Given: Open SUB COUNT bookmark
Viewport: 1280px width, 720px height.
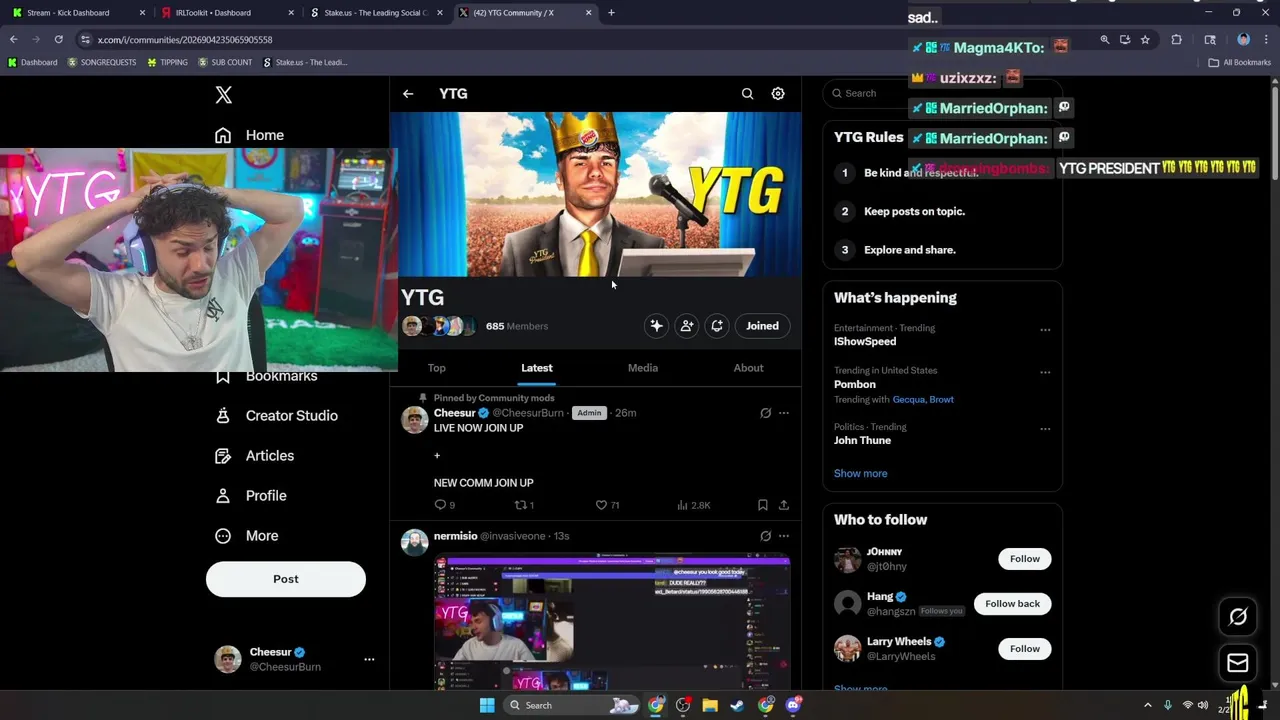Looking at the screenshot, I should [x=225, y=62].
